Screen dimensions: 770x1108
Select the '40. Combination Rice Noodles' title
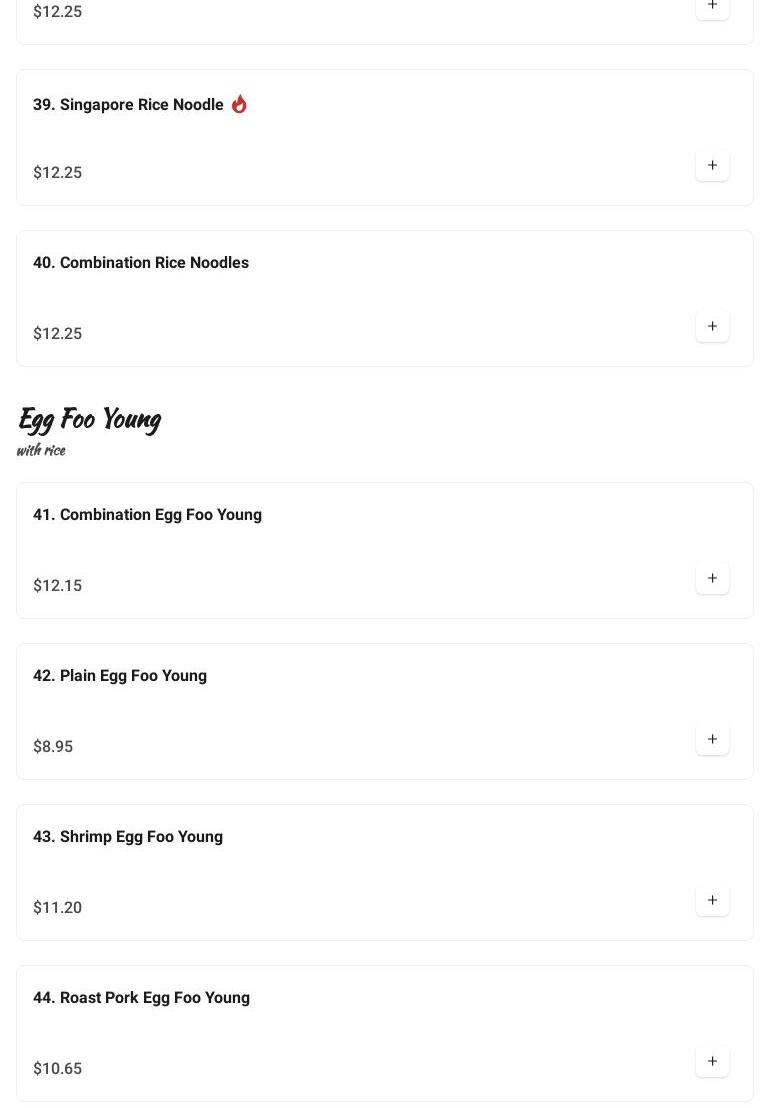pos(141,263)
